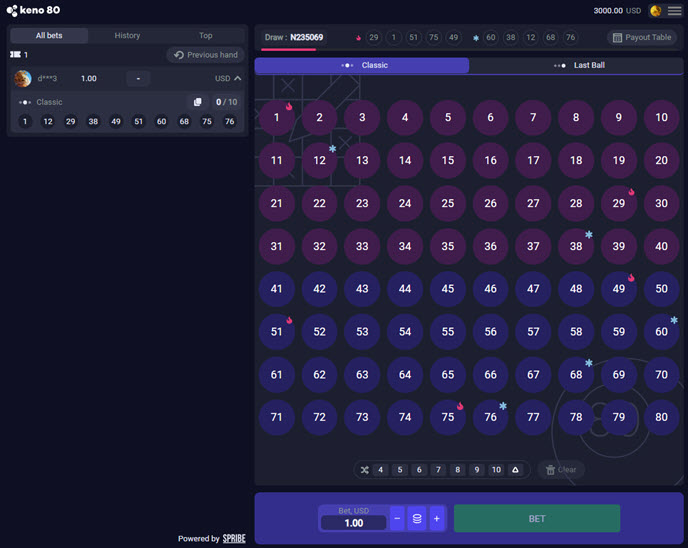
Task: Collapse the USD bet details chevron
Action: click(238, 78)
